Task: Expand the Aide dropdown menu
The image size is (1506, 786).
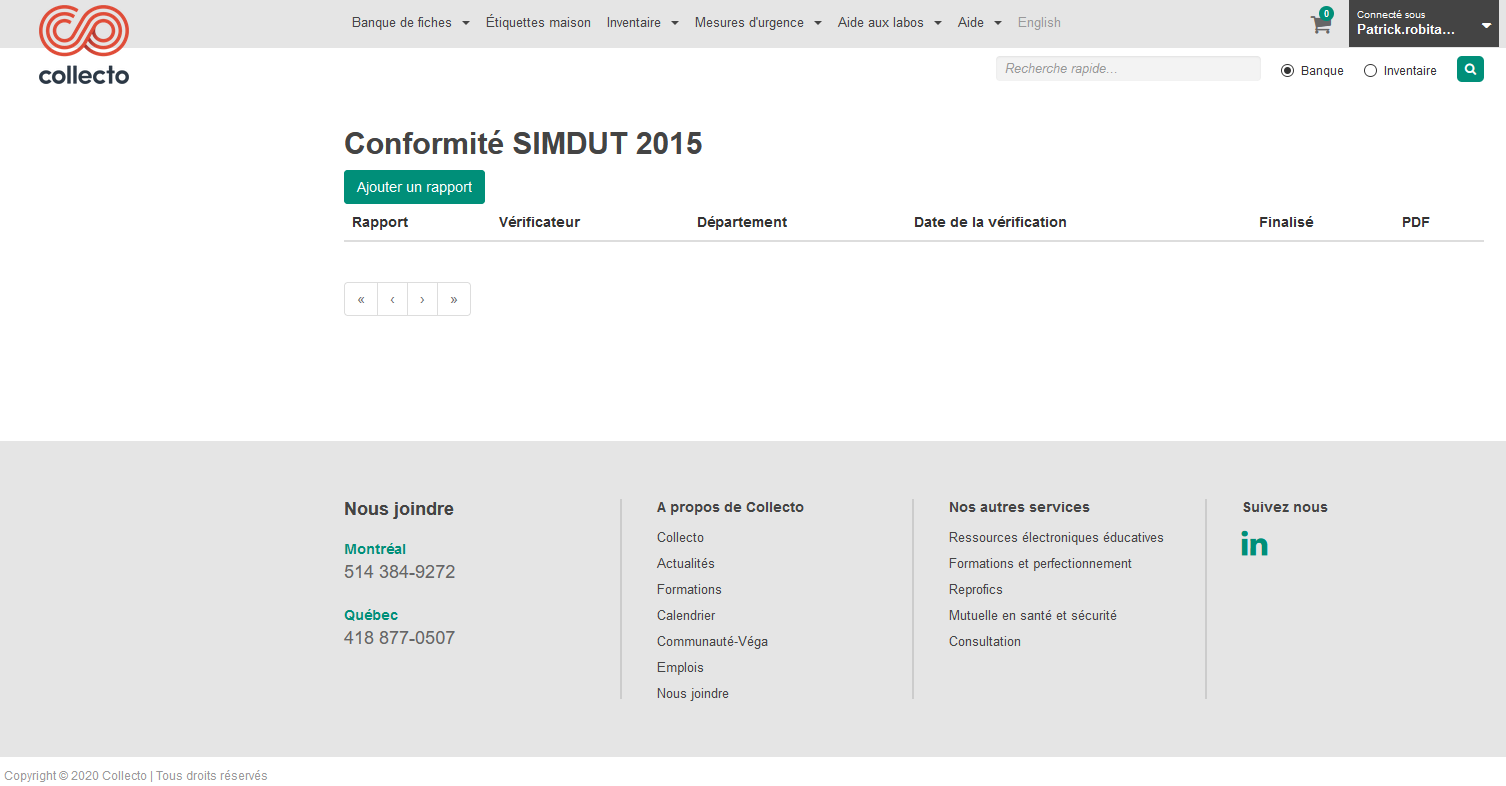Action: pos(980,23)
